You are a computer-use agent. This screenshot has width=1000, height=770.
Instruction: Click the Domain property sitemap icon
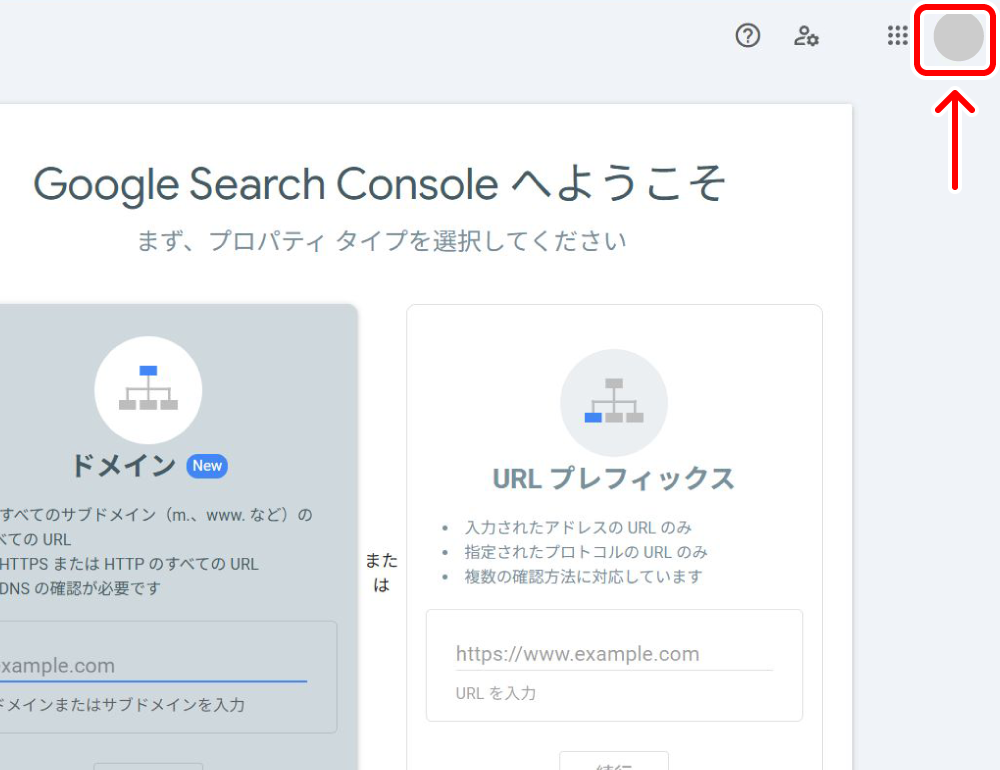148,390
